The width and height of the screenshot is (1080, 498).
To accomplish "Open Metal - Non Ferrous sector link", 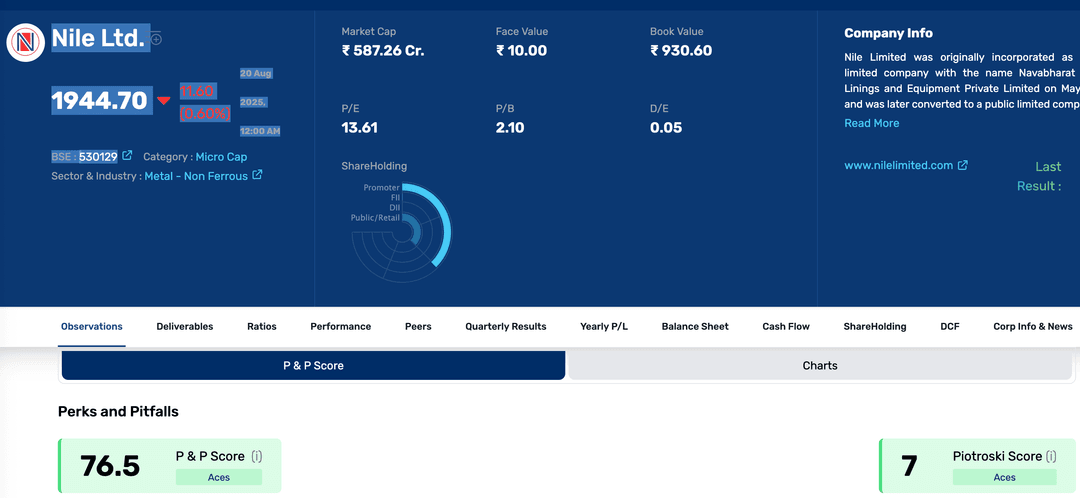I will tap(196, 176).
